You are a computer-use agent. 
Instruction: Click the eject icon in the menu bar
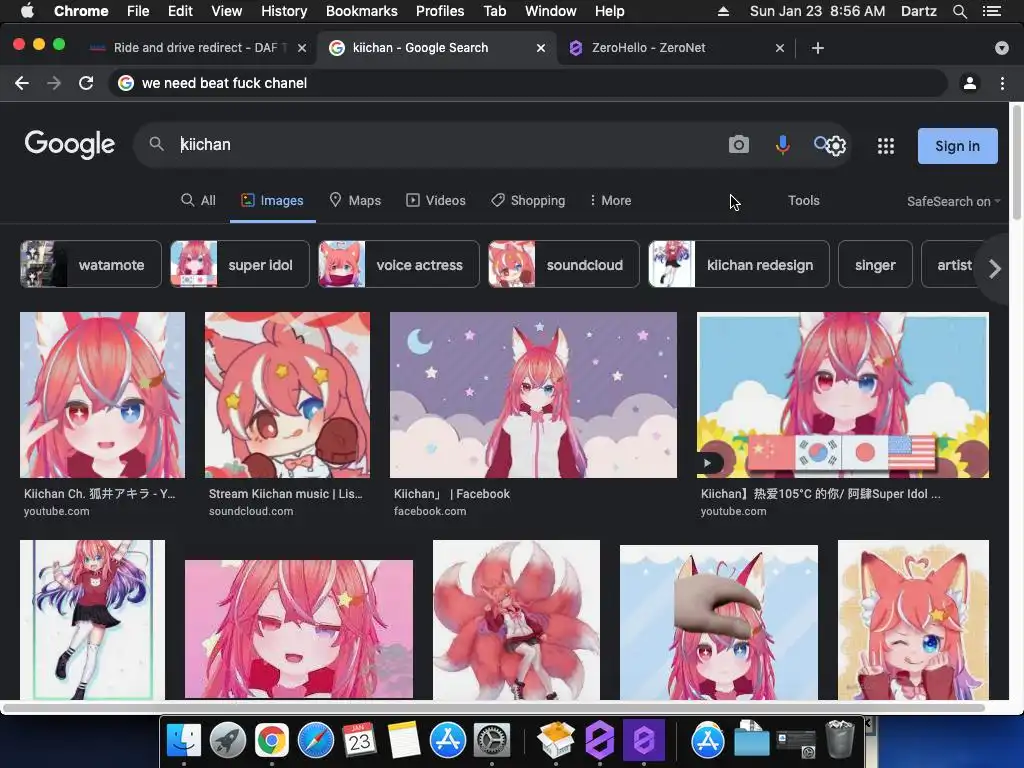(723, 11)
